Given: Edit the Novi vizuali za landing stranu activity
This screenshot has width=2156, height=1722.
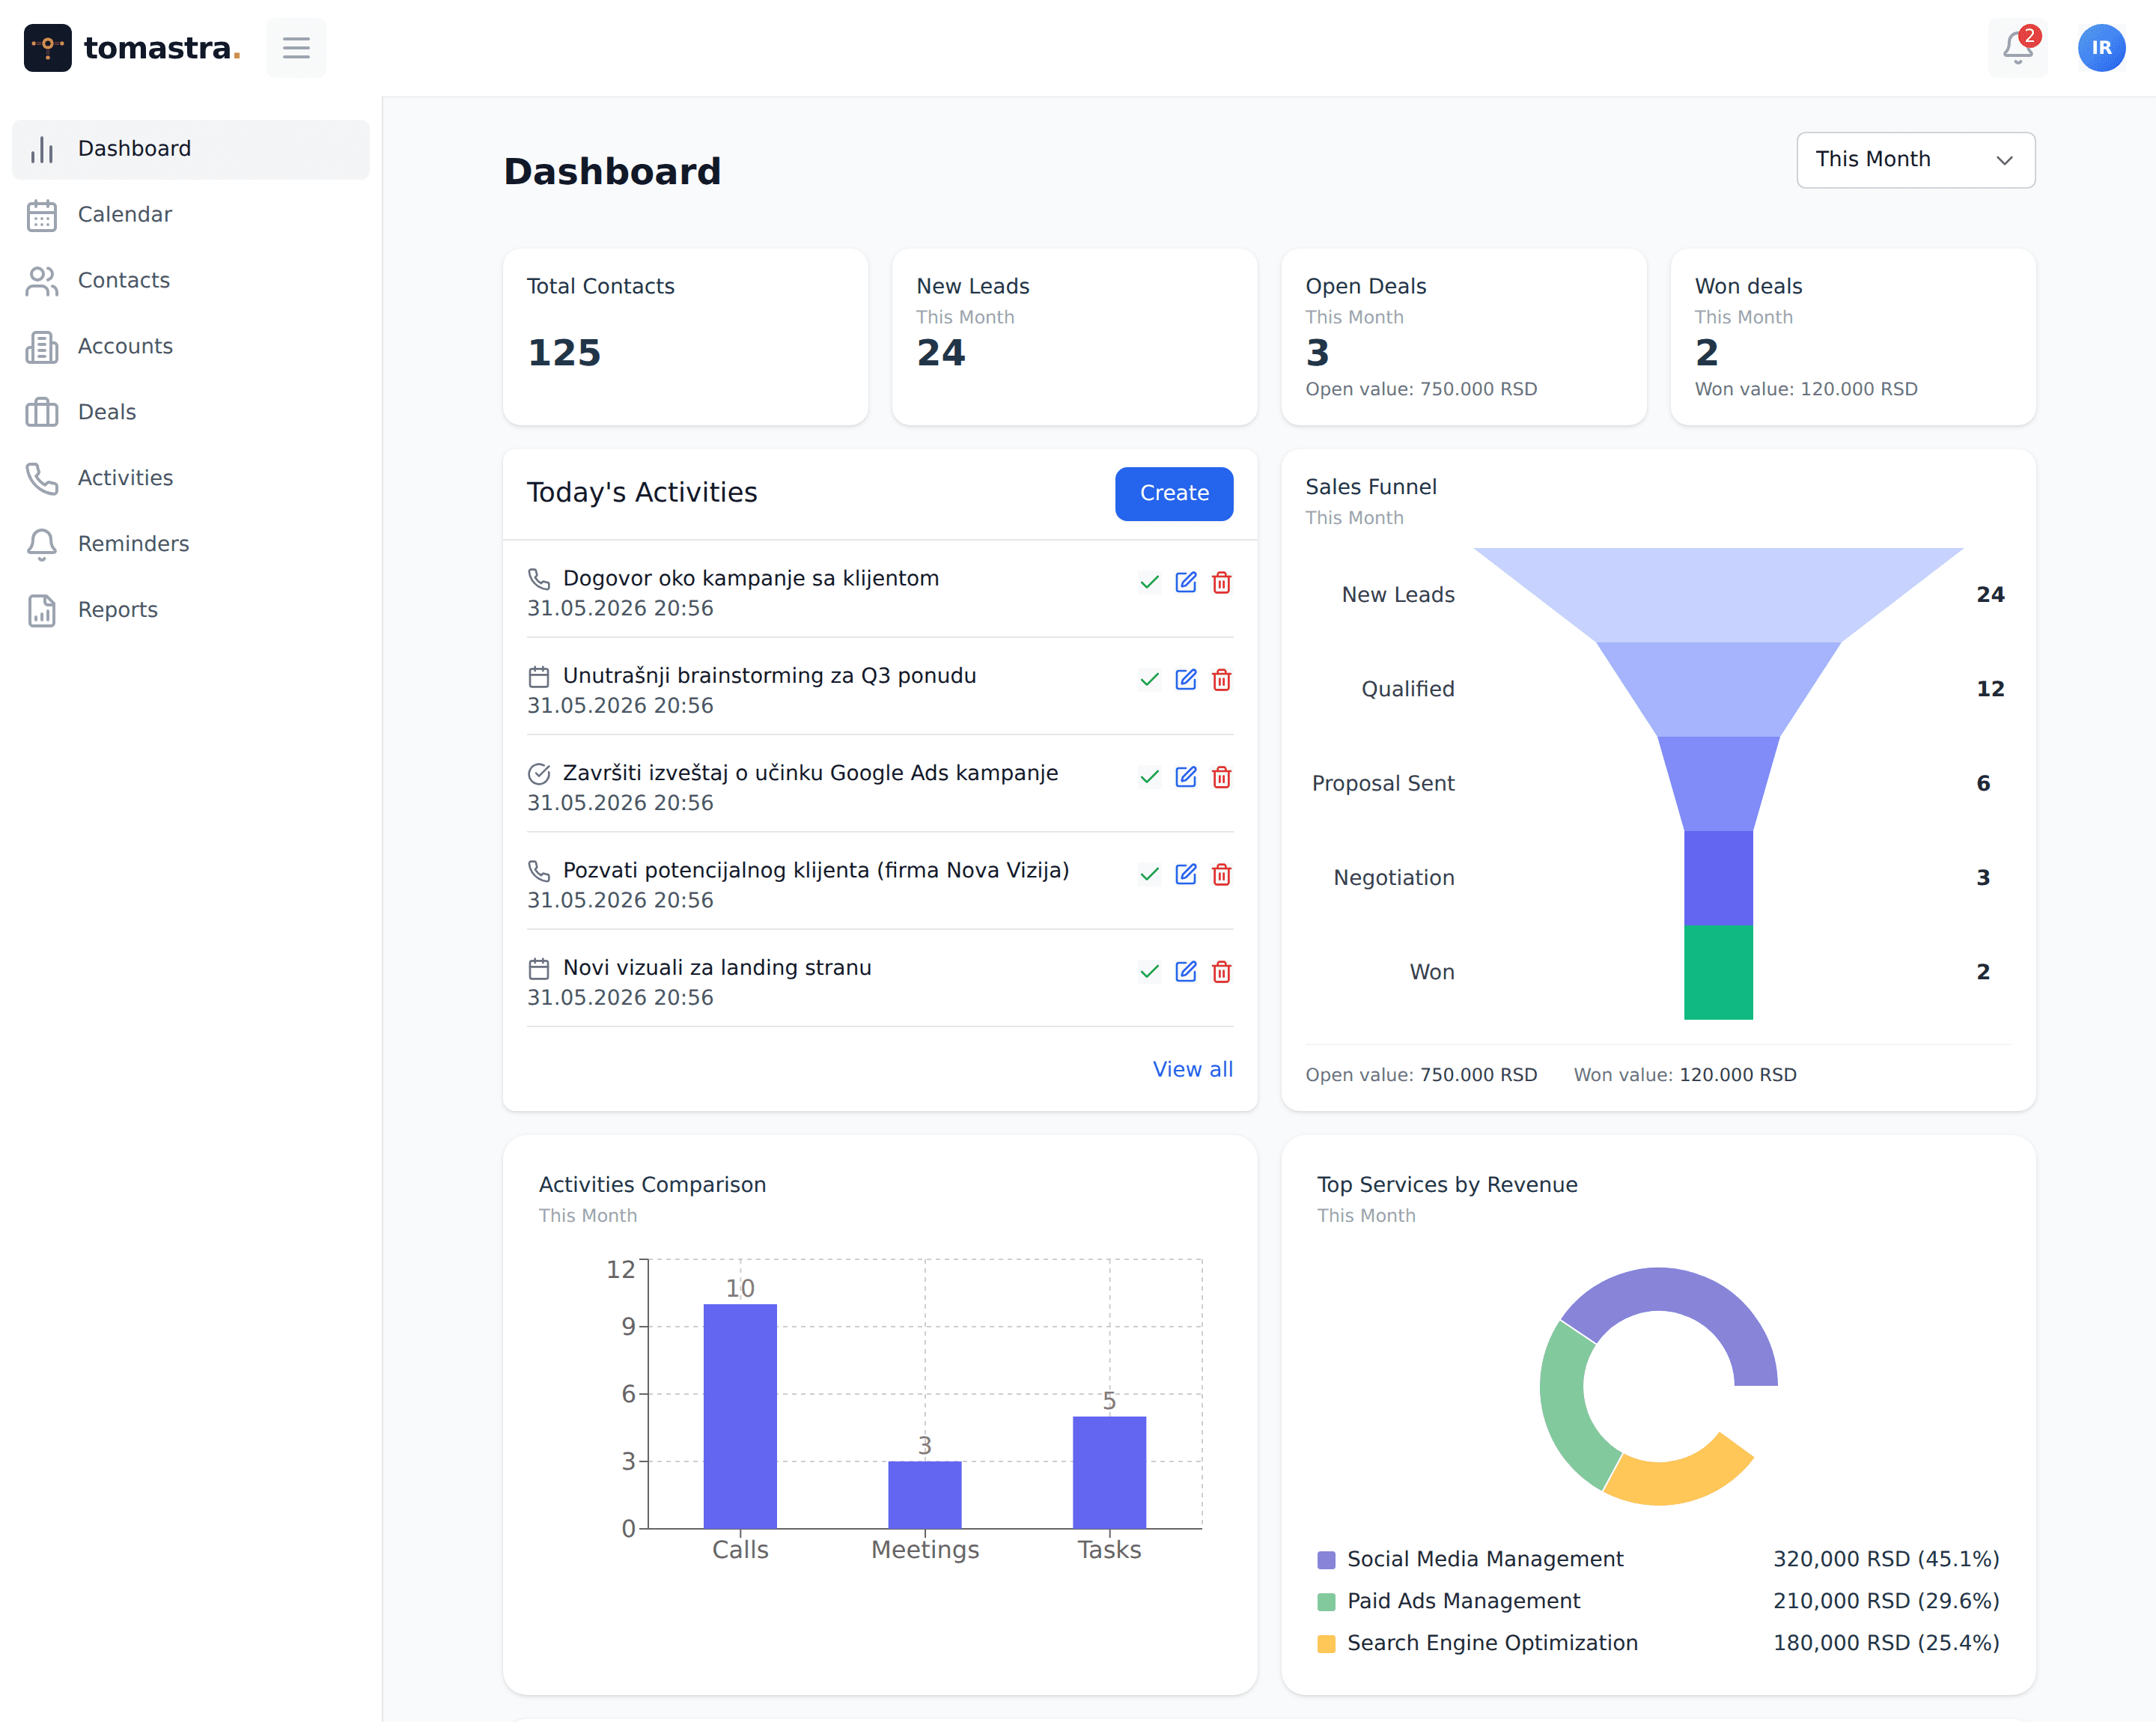Looking at the screenshot, I should point(1185,971).
